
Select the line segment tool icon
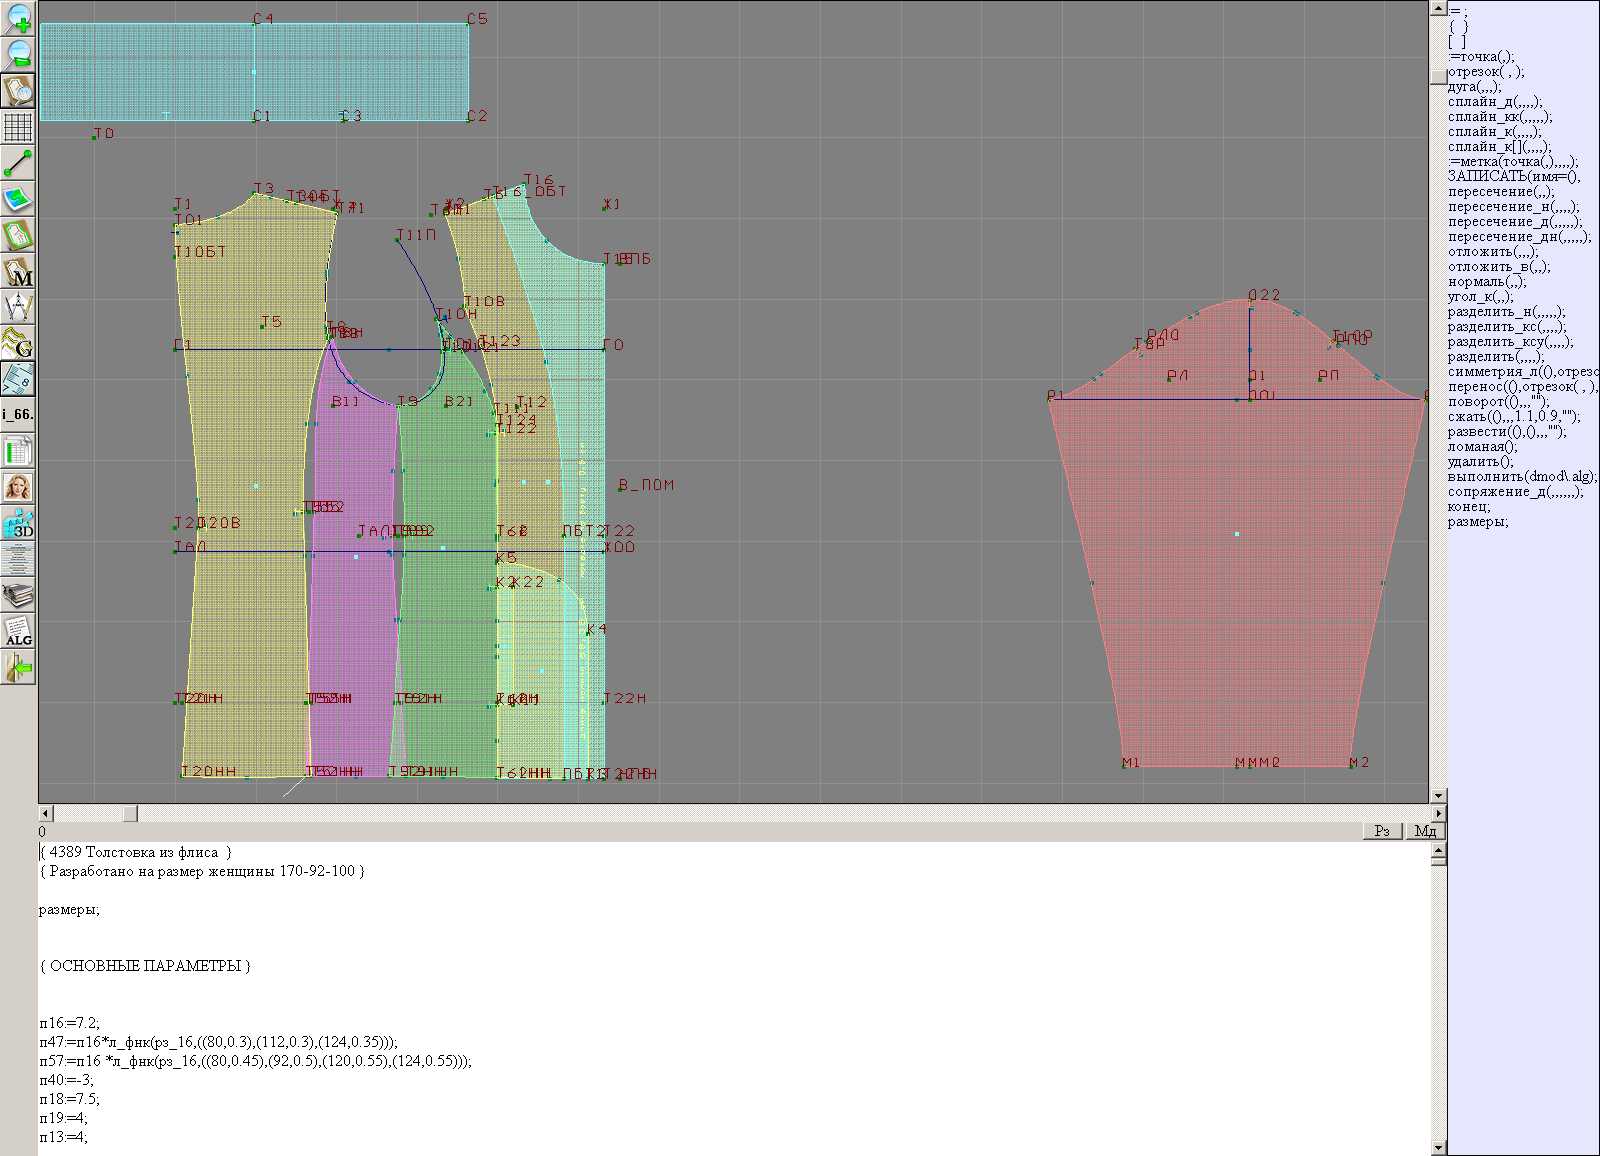click(18, 163)
